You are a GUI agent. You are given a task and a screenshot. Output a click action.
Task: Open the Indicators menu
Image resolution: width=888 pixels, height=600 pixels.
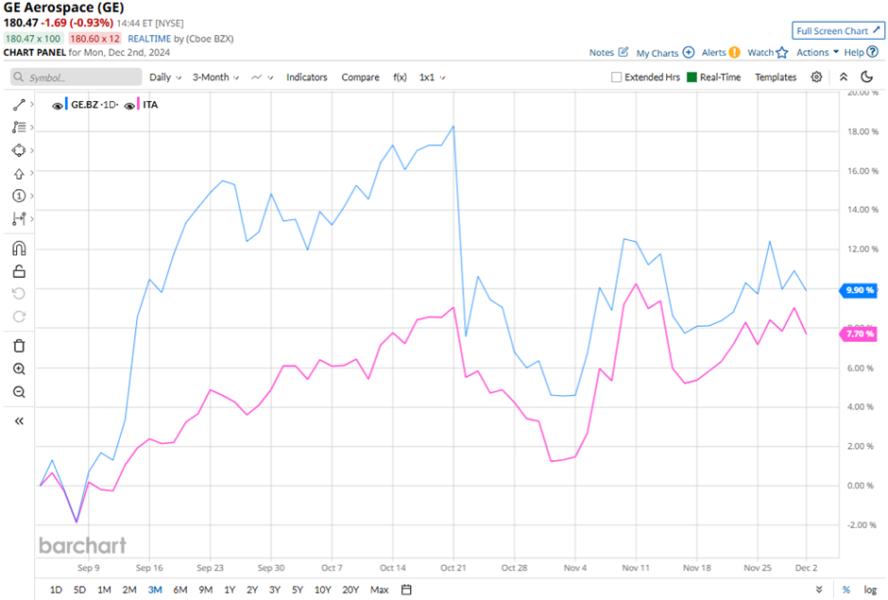306,77
